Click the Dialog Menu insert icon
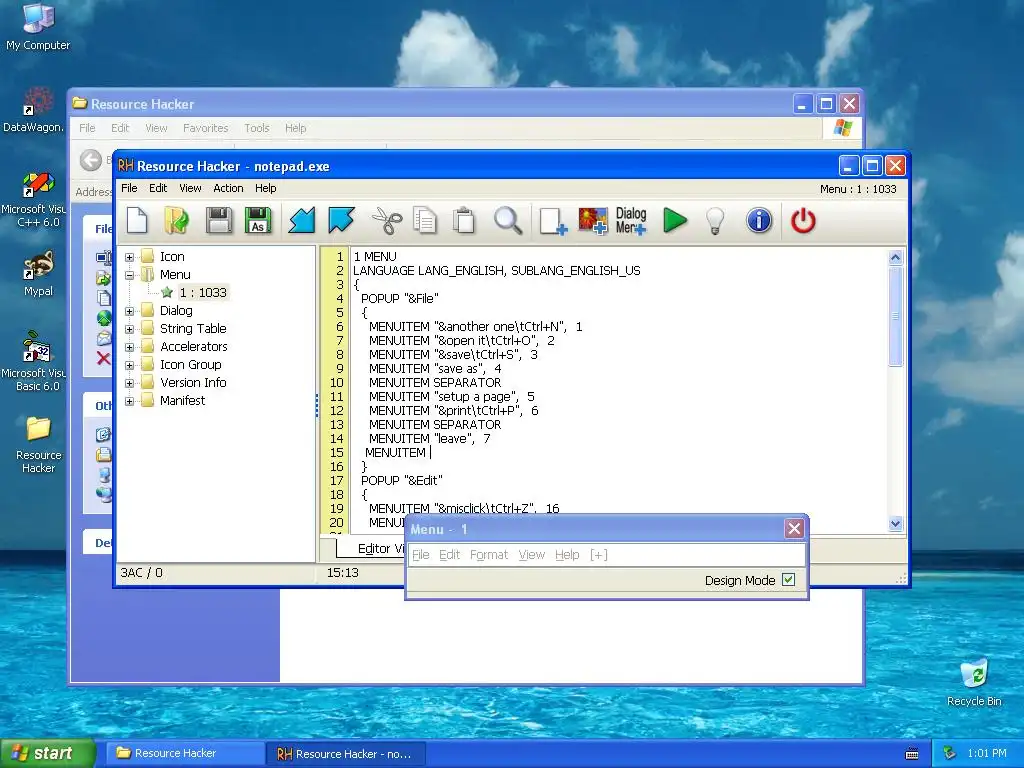Screen dimensions: 1024x768 click(x=631, y=221)
